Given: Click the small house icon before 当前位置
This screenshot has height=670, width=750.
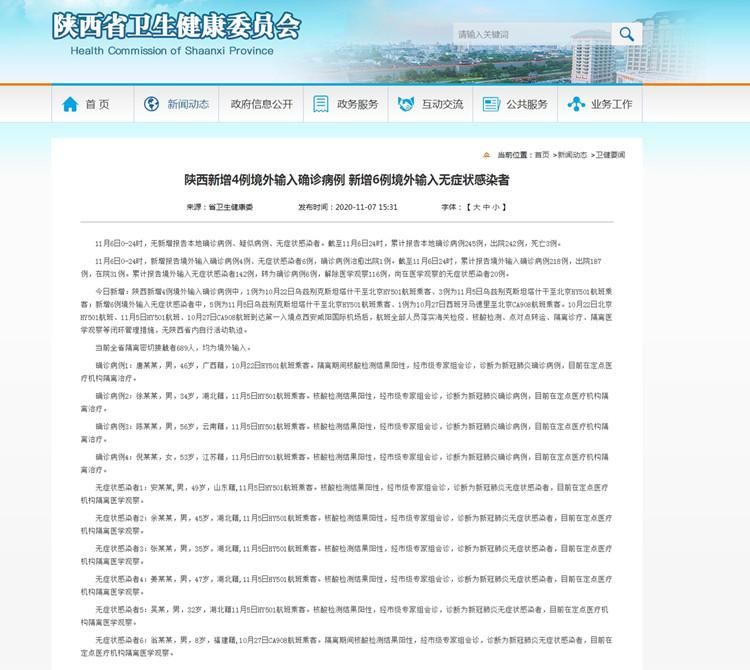Looking at the screenshot, I should point(486,155).
